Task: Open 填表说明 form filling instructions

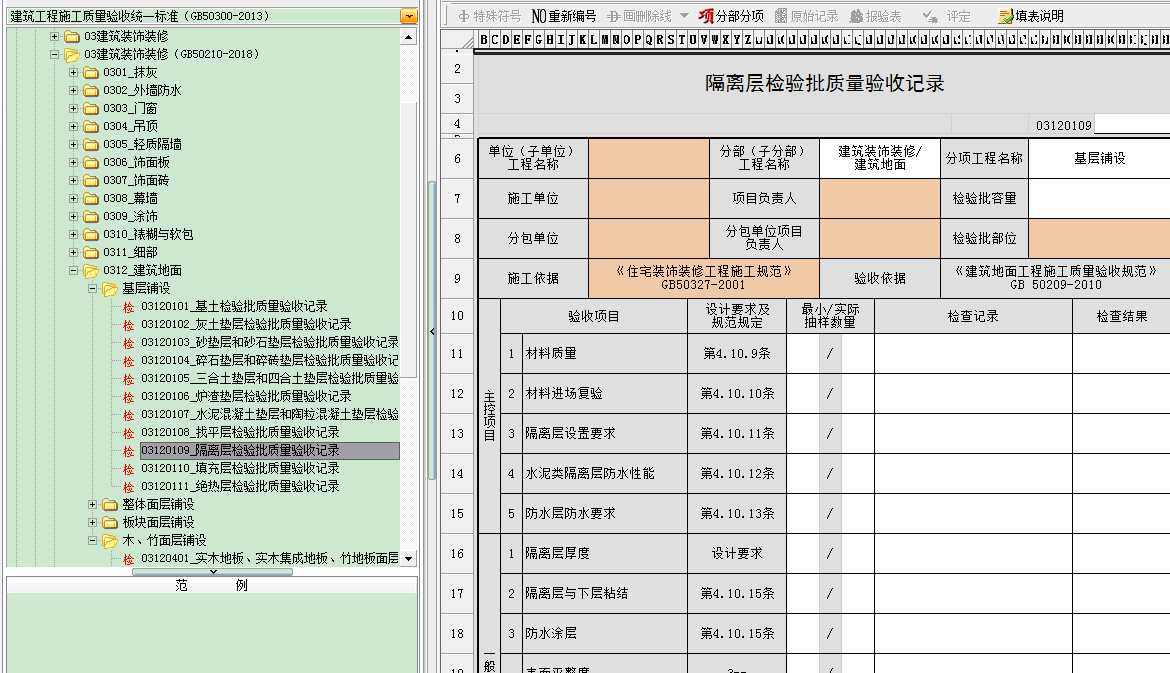Action: click(1031, 16)
